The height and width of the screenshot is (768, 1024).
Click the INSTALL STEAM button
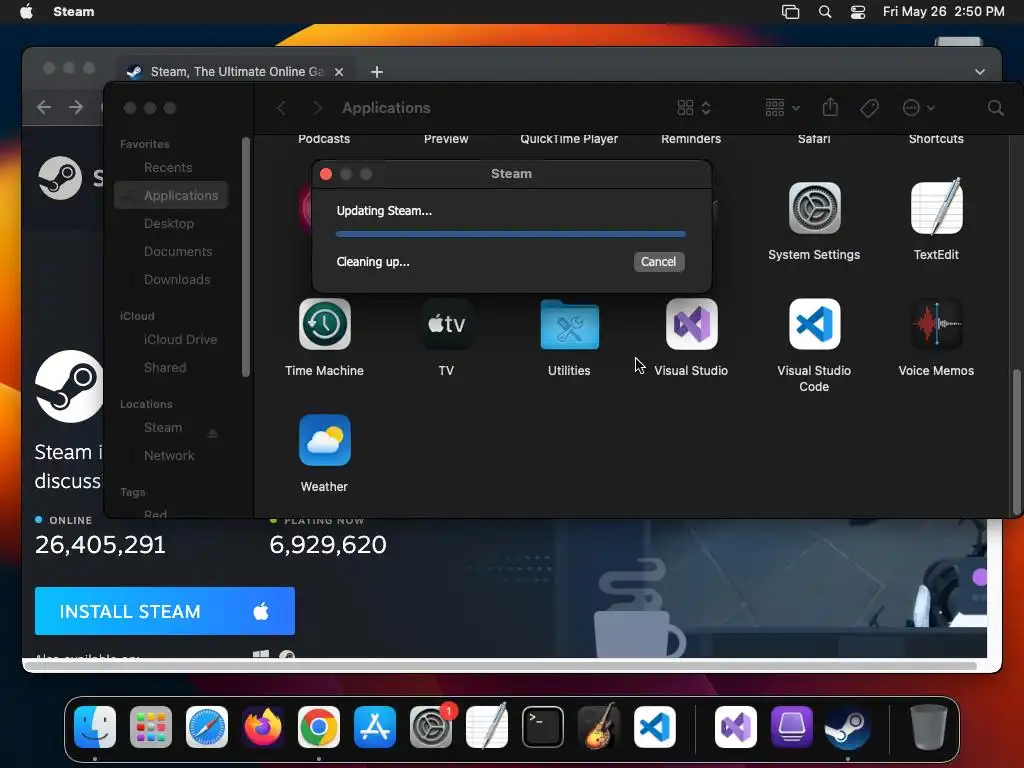165,611
